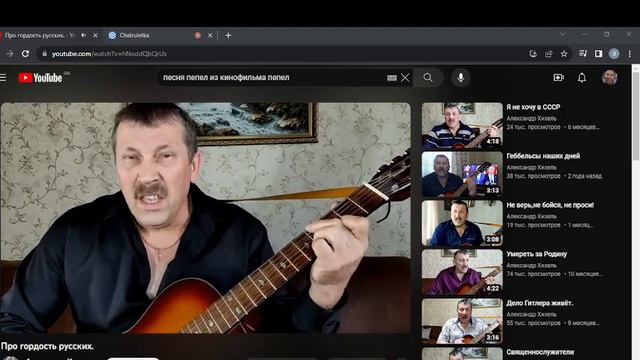Open the Chrome tab search chevron
The height and width of the screenshot is (360, 640).
(x=562, y=35)
